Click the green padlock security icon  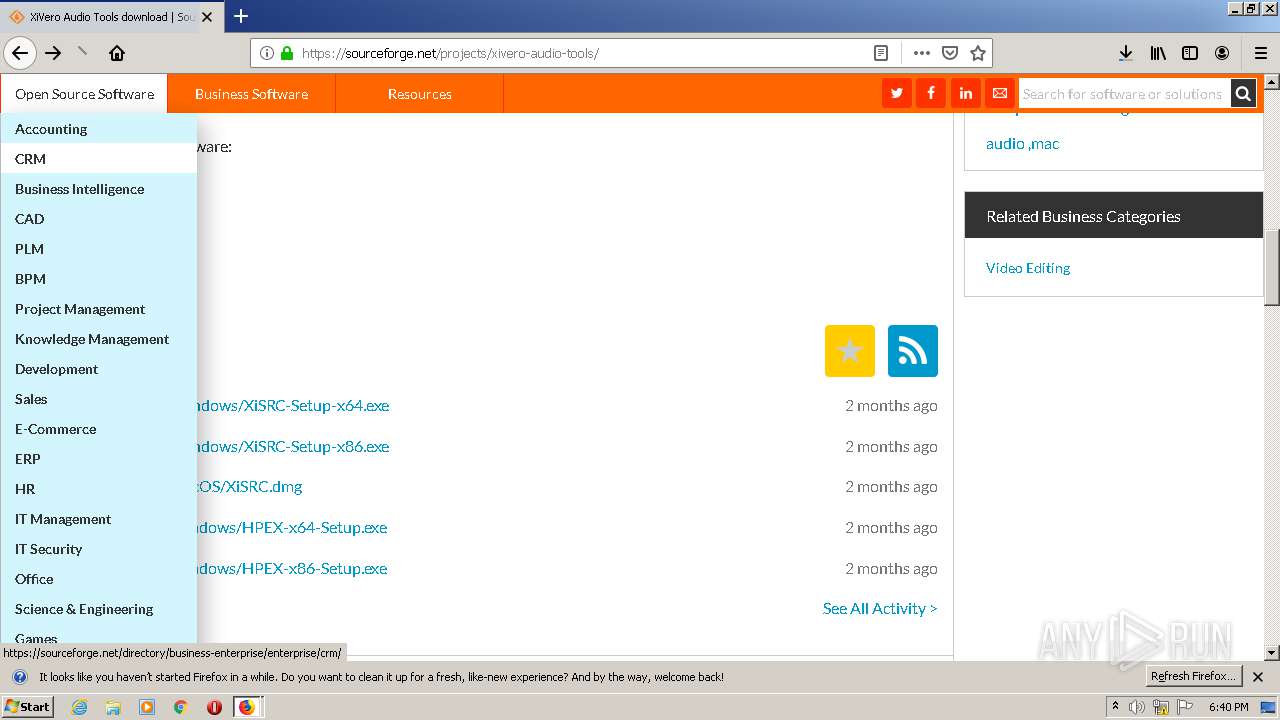[x=287, y=53]
